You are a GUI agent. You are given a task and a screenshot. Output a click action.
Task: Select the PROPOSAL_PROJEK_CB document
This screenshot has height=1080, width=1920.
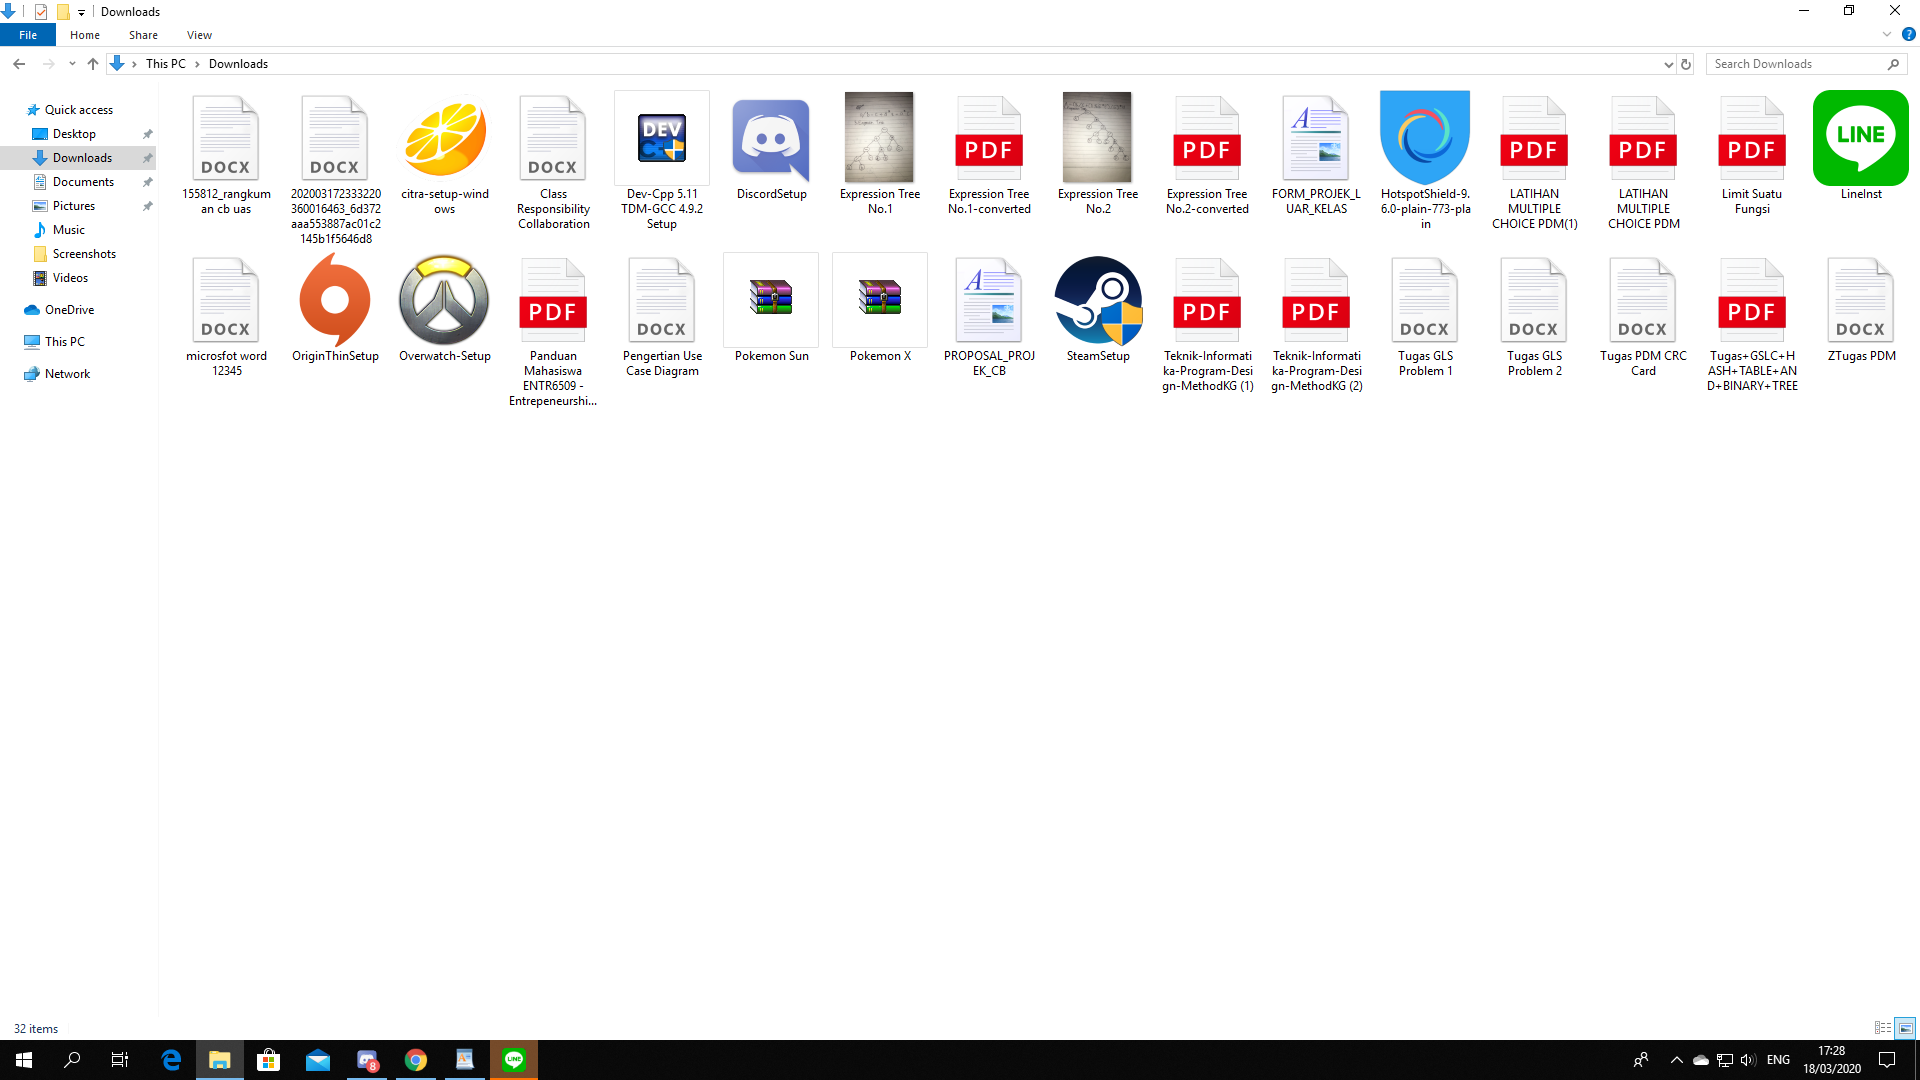[x=989, y=316]
